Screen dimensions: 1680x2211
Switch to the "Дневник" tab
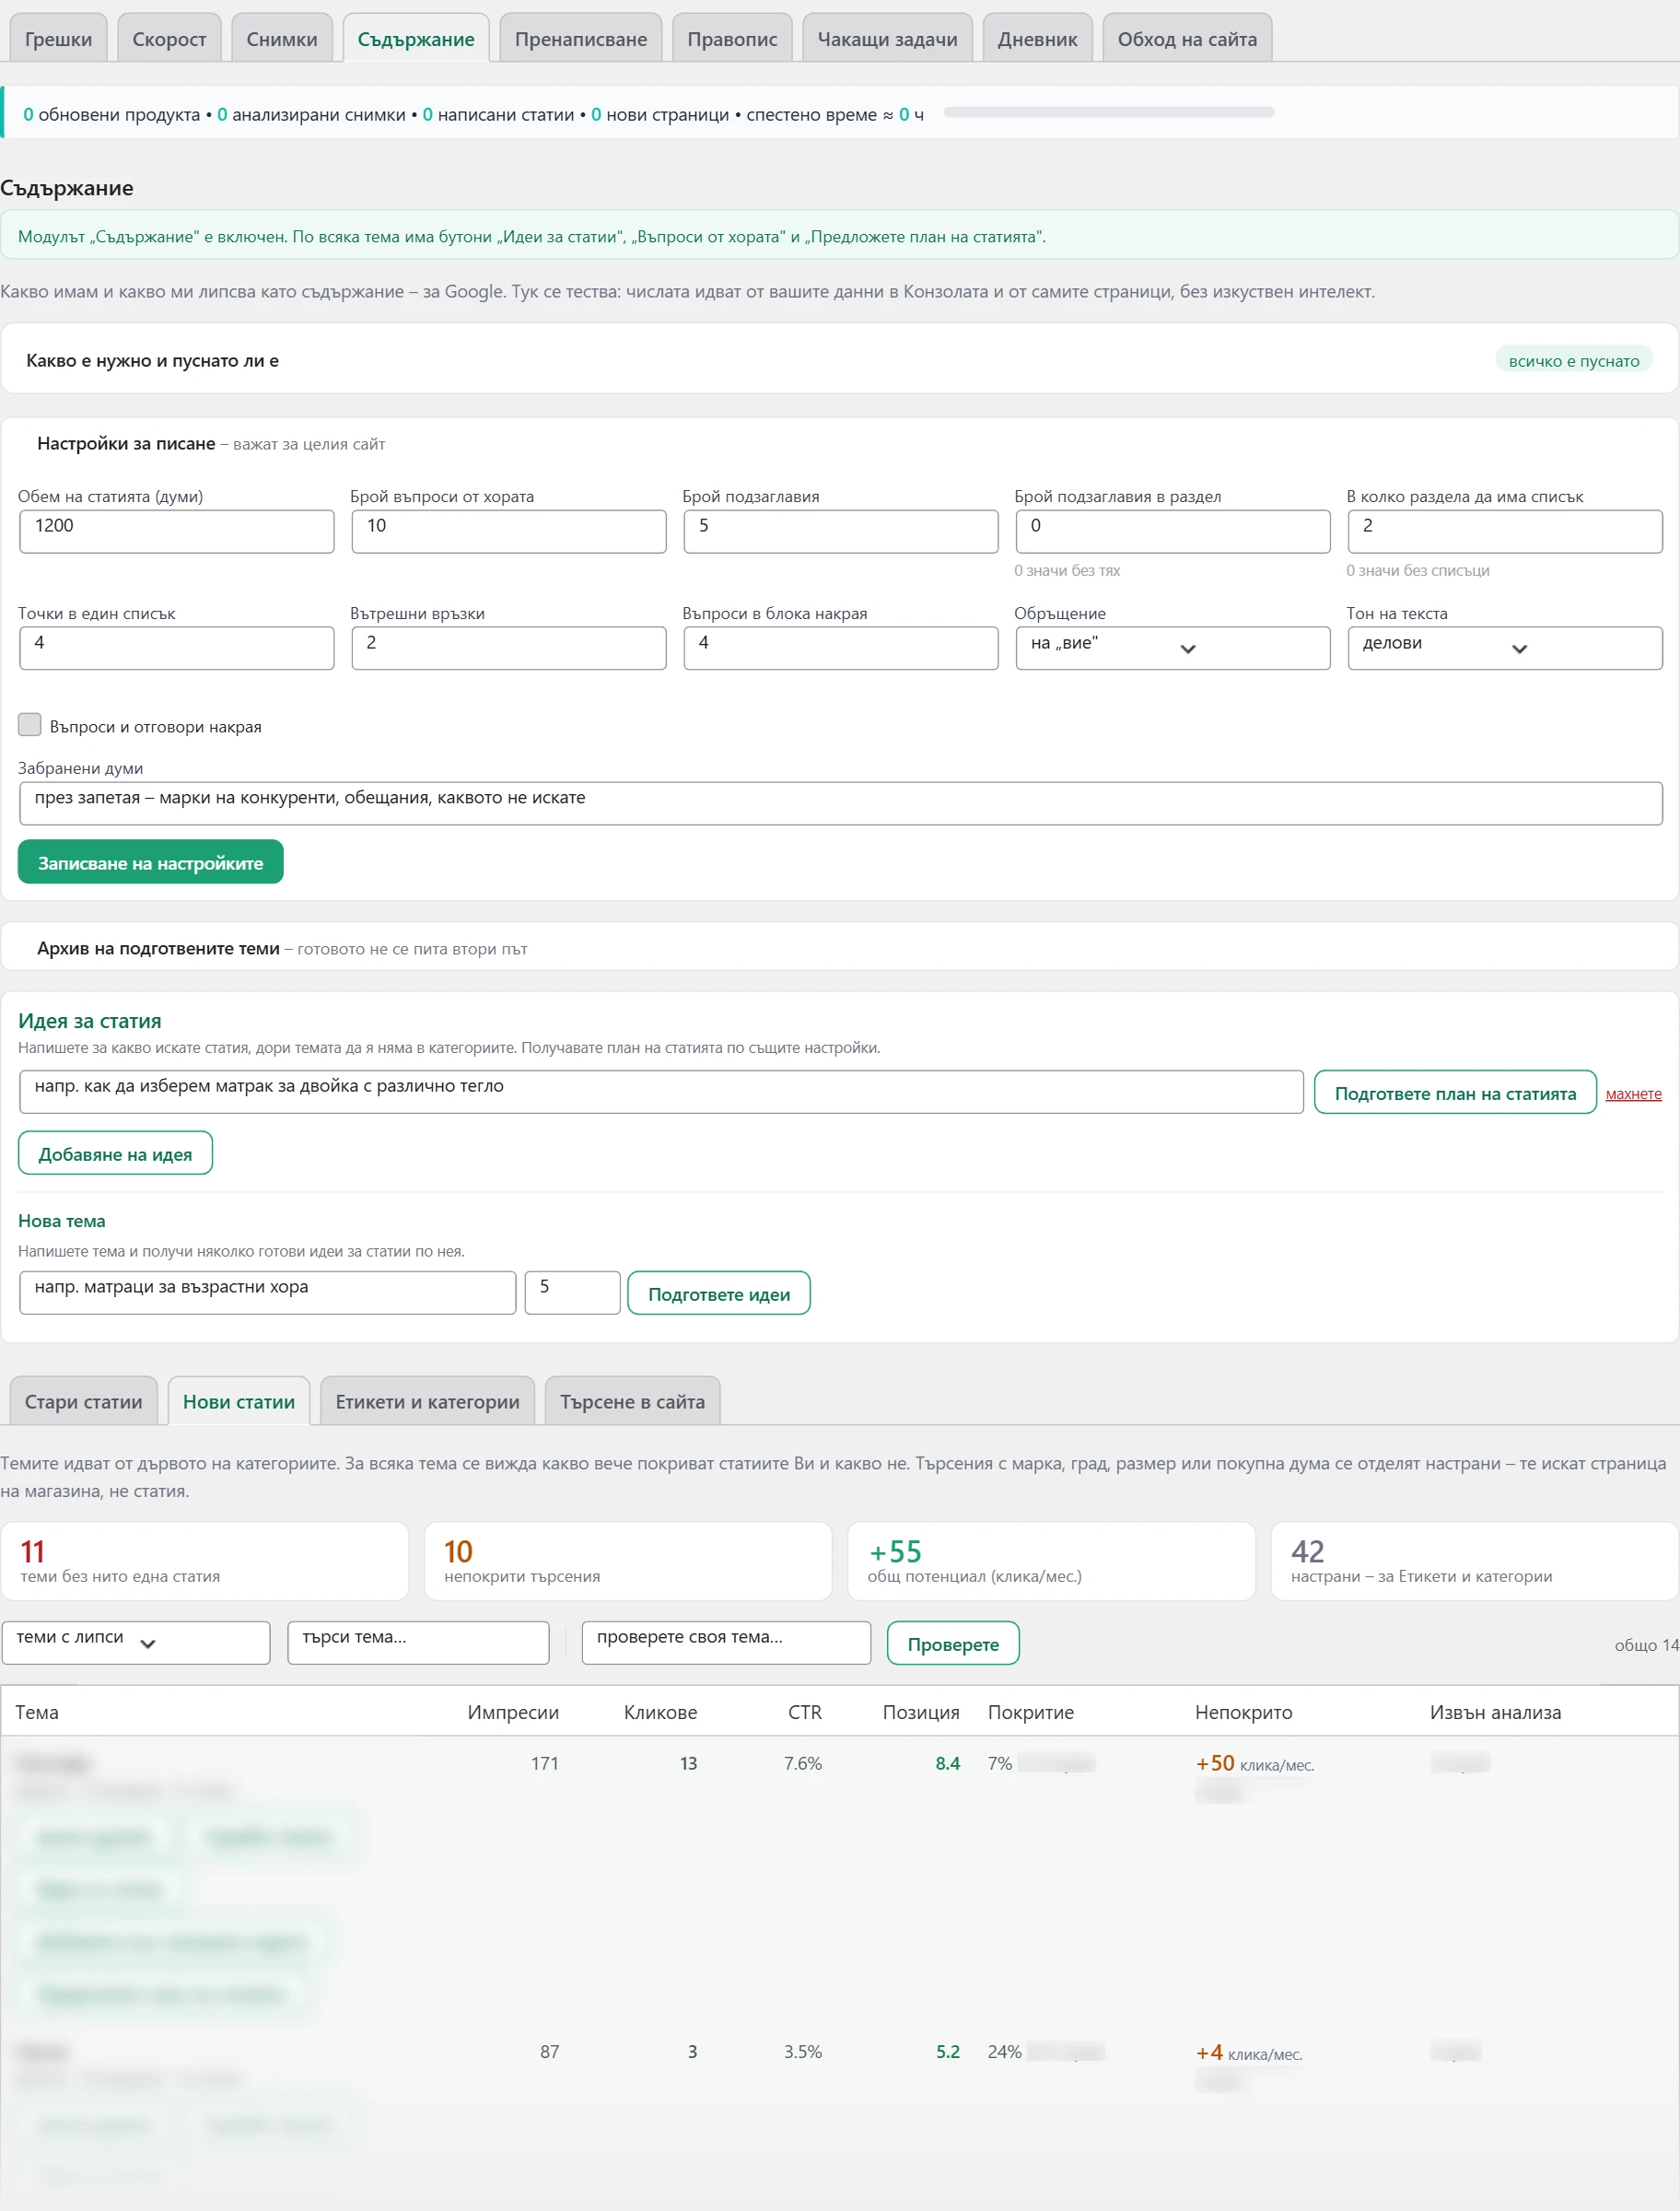[1037, 39]
